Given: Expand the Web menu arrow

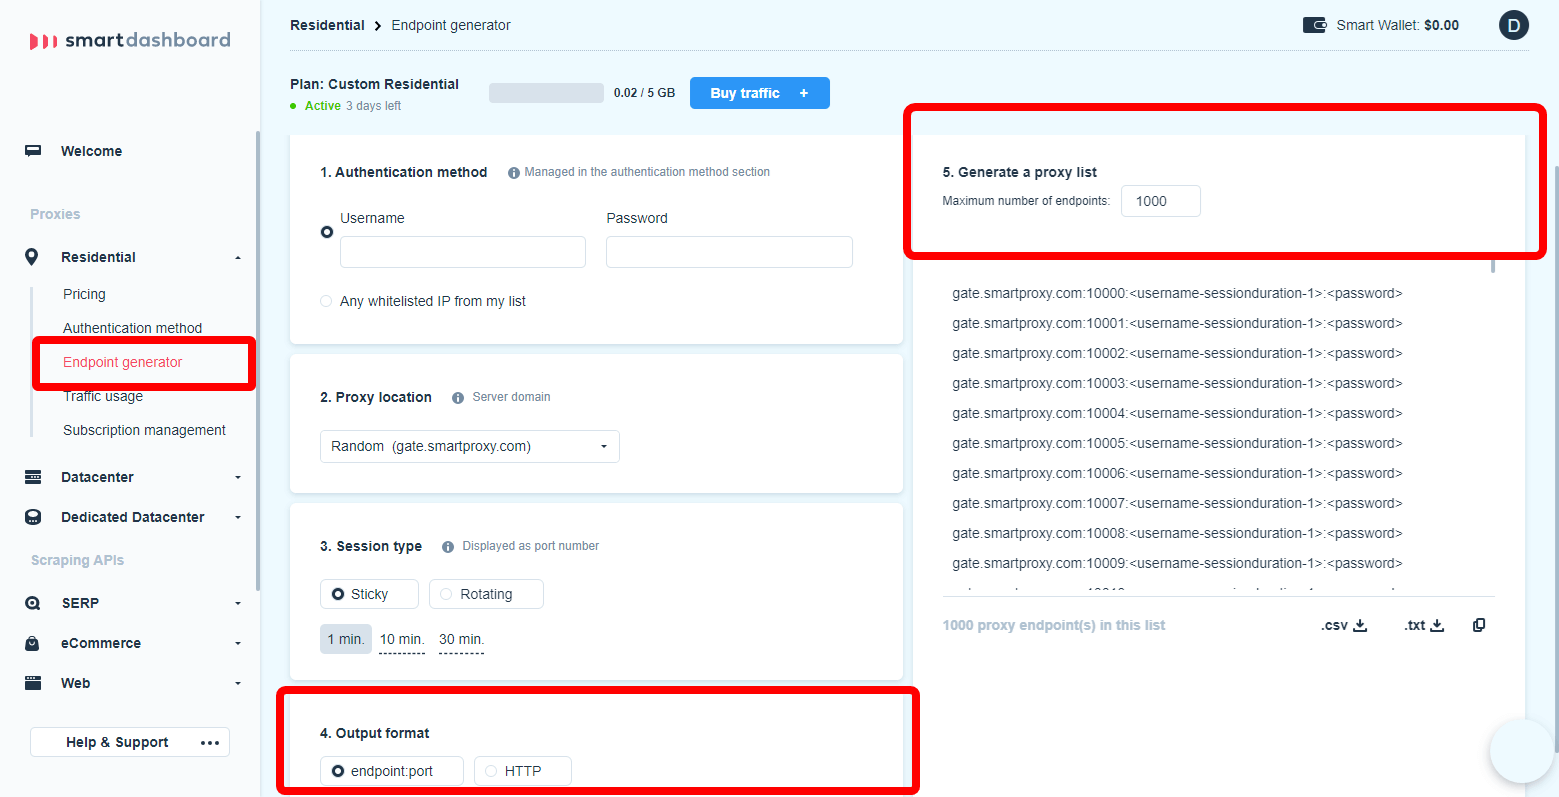Looking at the screenshot, I should tap(238, 684).
